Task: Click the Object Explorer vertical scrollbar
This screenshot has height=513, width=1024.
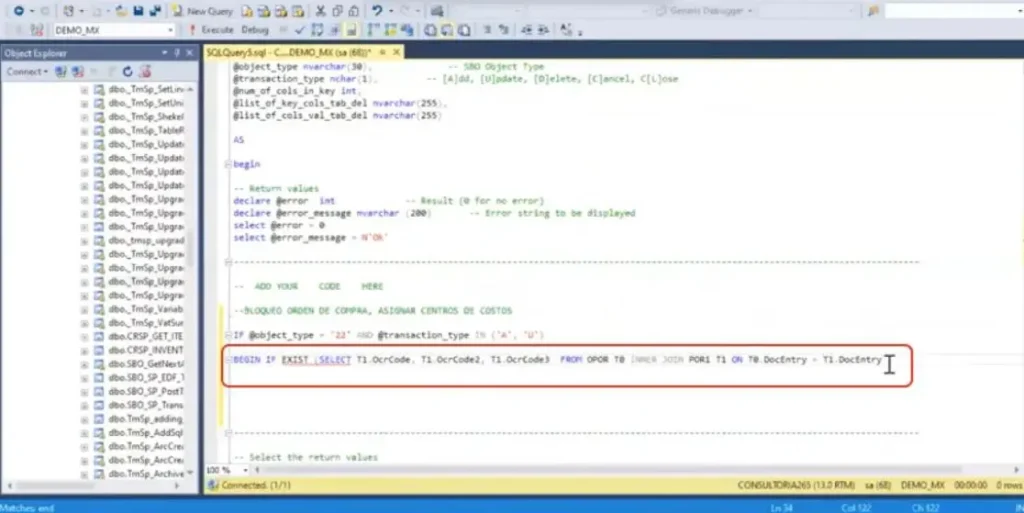Action: tap(190, 250)
